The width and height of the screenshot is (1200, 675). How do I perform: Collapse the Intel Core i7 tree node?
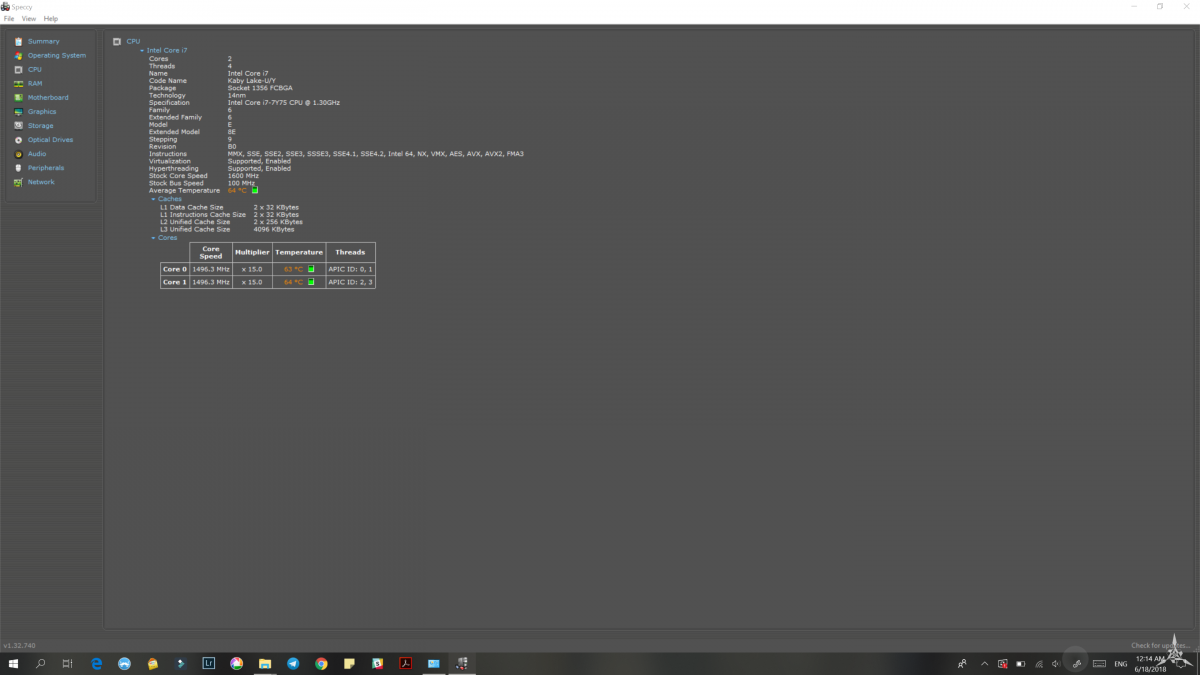coord(142,50)
